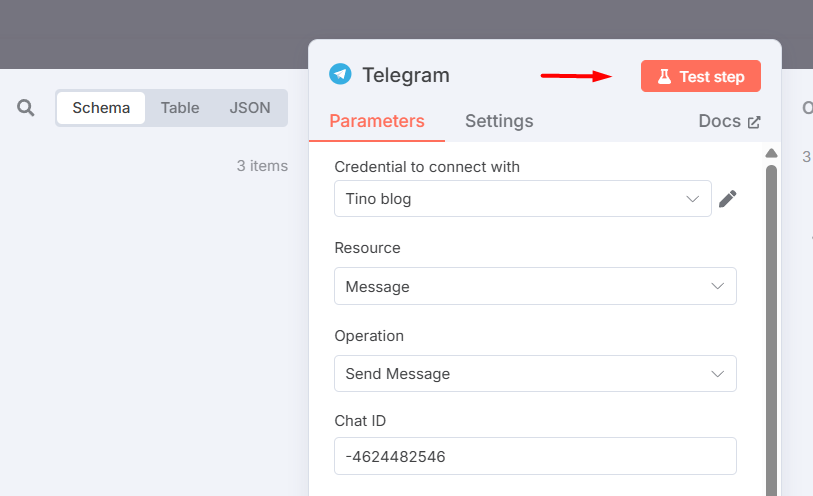Switch to the Schema view
This screenshot has height=496, width=813.
point(101,108)
